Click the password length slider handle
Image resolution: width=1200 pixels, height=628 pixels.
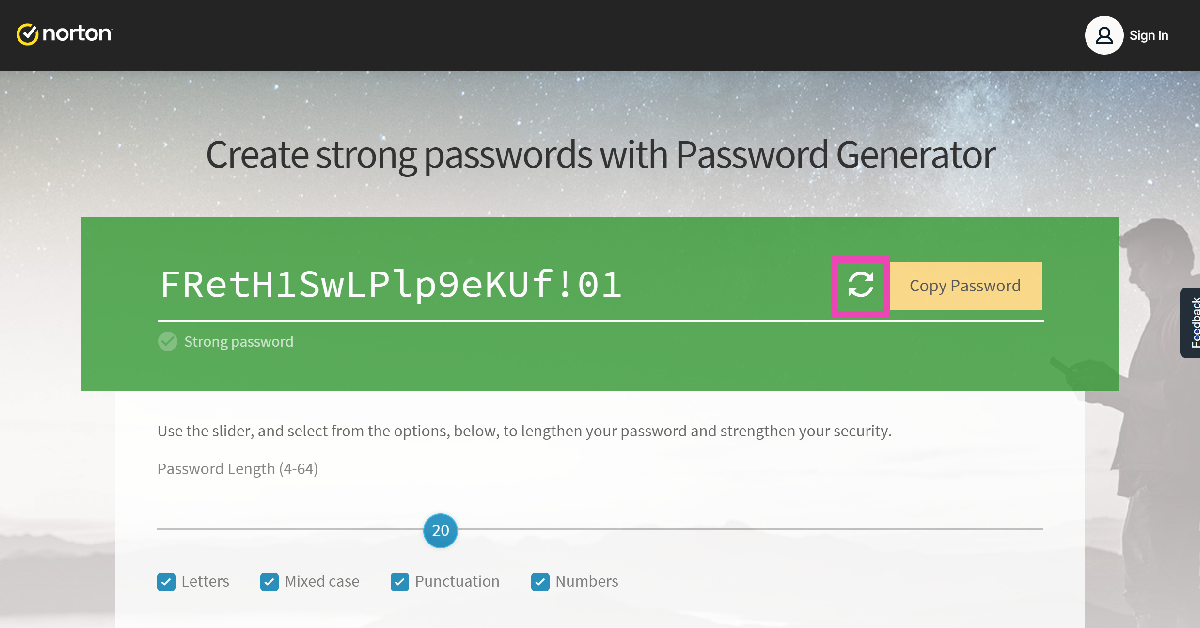click(440, 531)
